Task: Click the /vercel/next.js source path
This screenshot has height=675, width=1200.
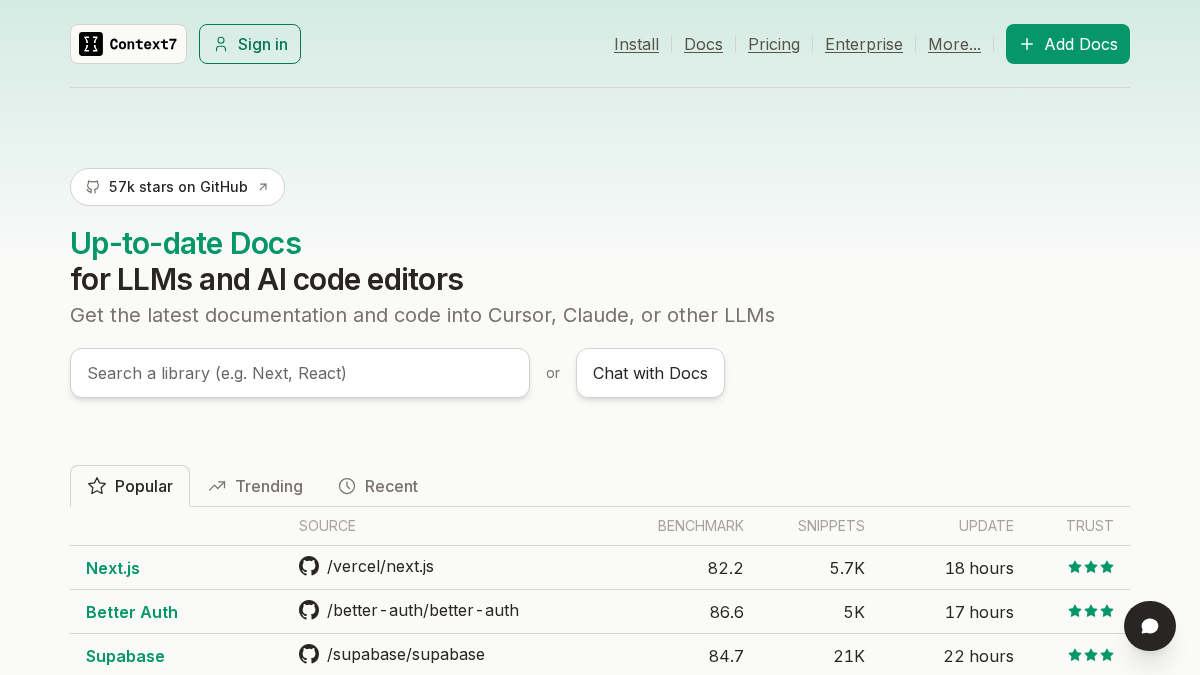Action: (380, 566)
